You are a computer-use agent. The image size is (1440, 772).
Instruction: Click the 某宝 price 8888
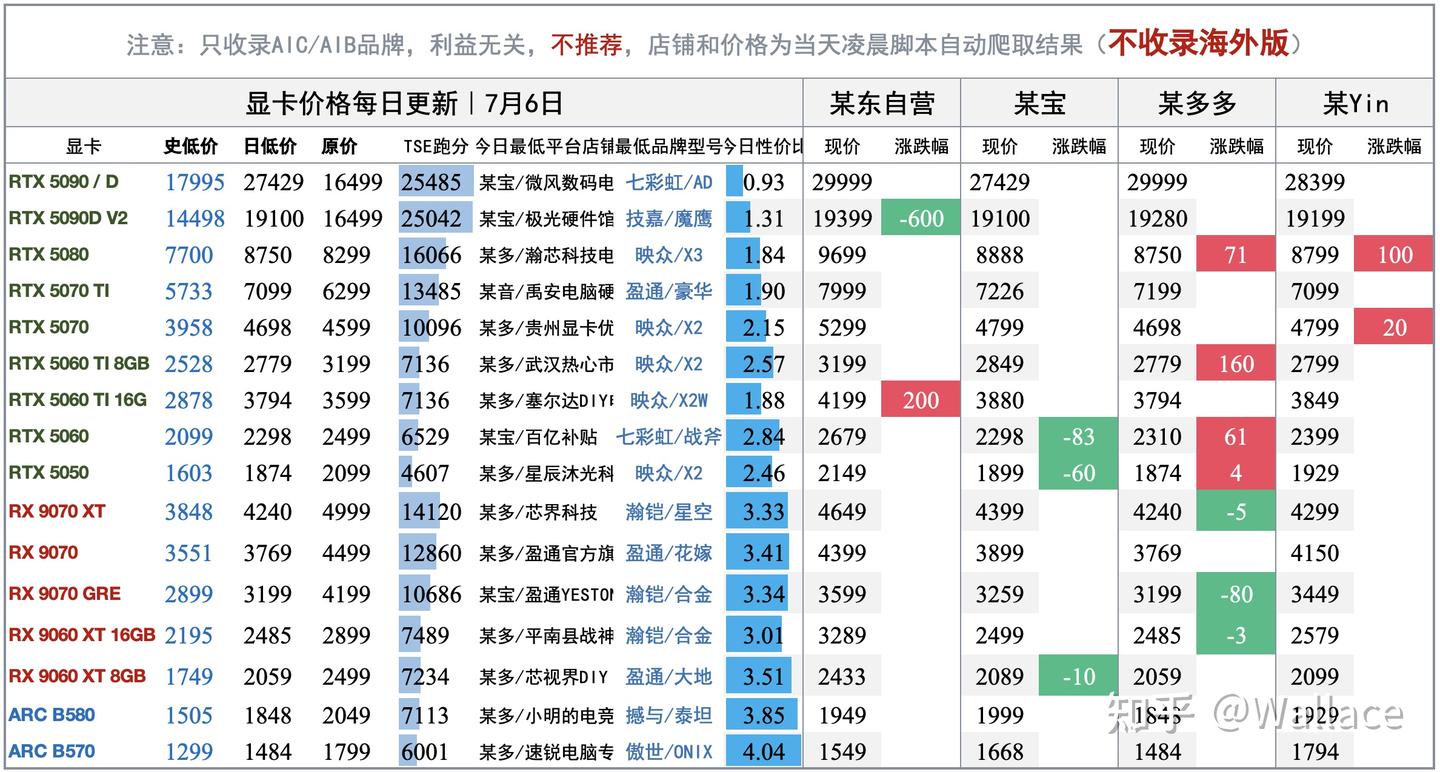(x=1000, y=255)
